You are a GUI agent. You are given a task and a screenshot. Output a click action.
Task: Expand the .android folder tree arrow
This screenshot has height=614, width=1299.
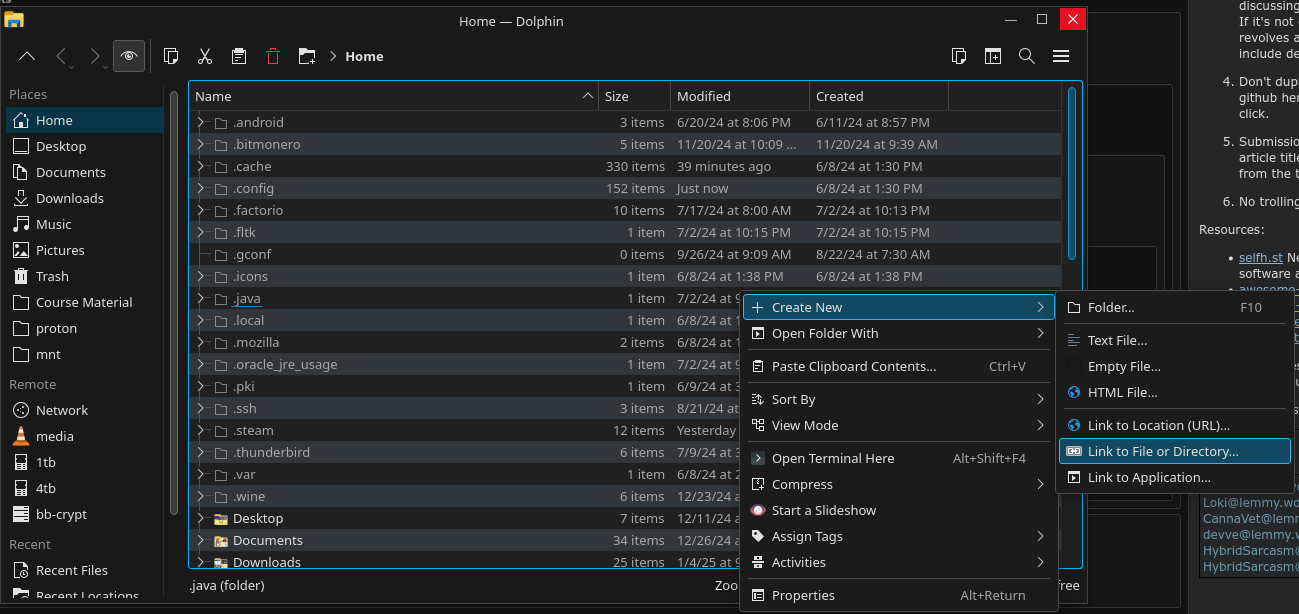tap(200, 122)
